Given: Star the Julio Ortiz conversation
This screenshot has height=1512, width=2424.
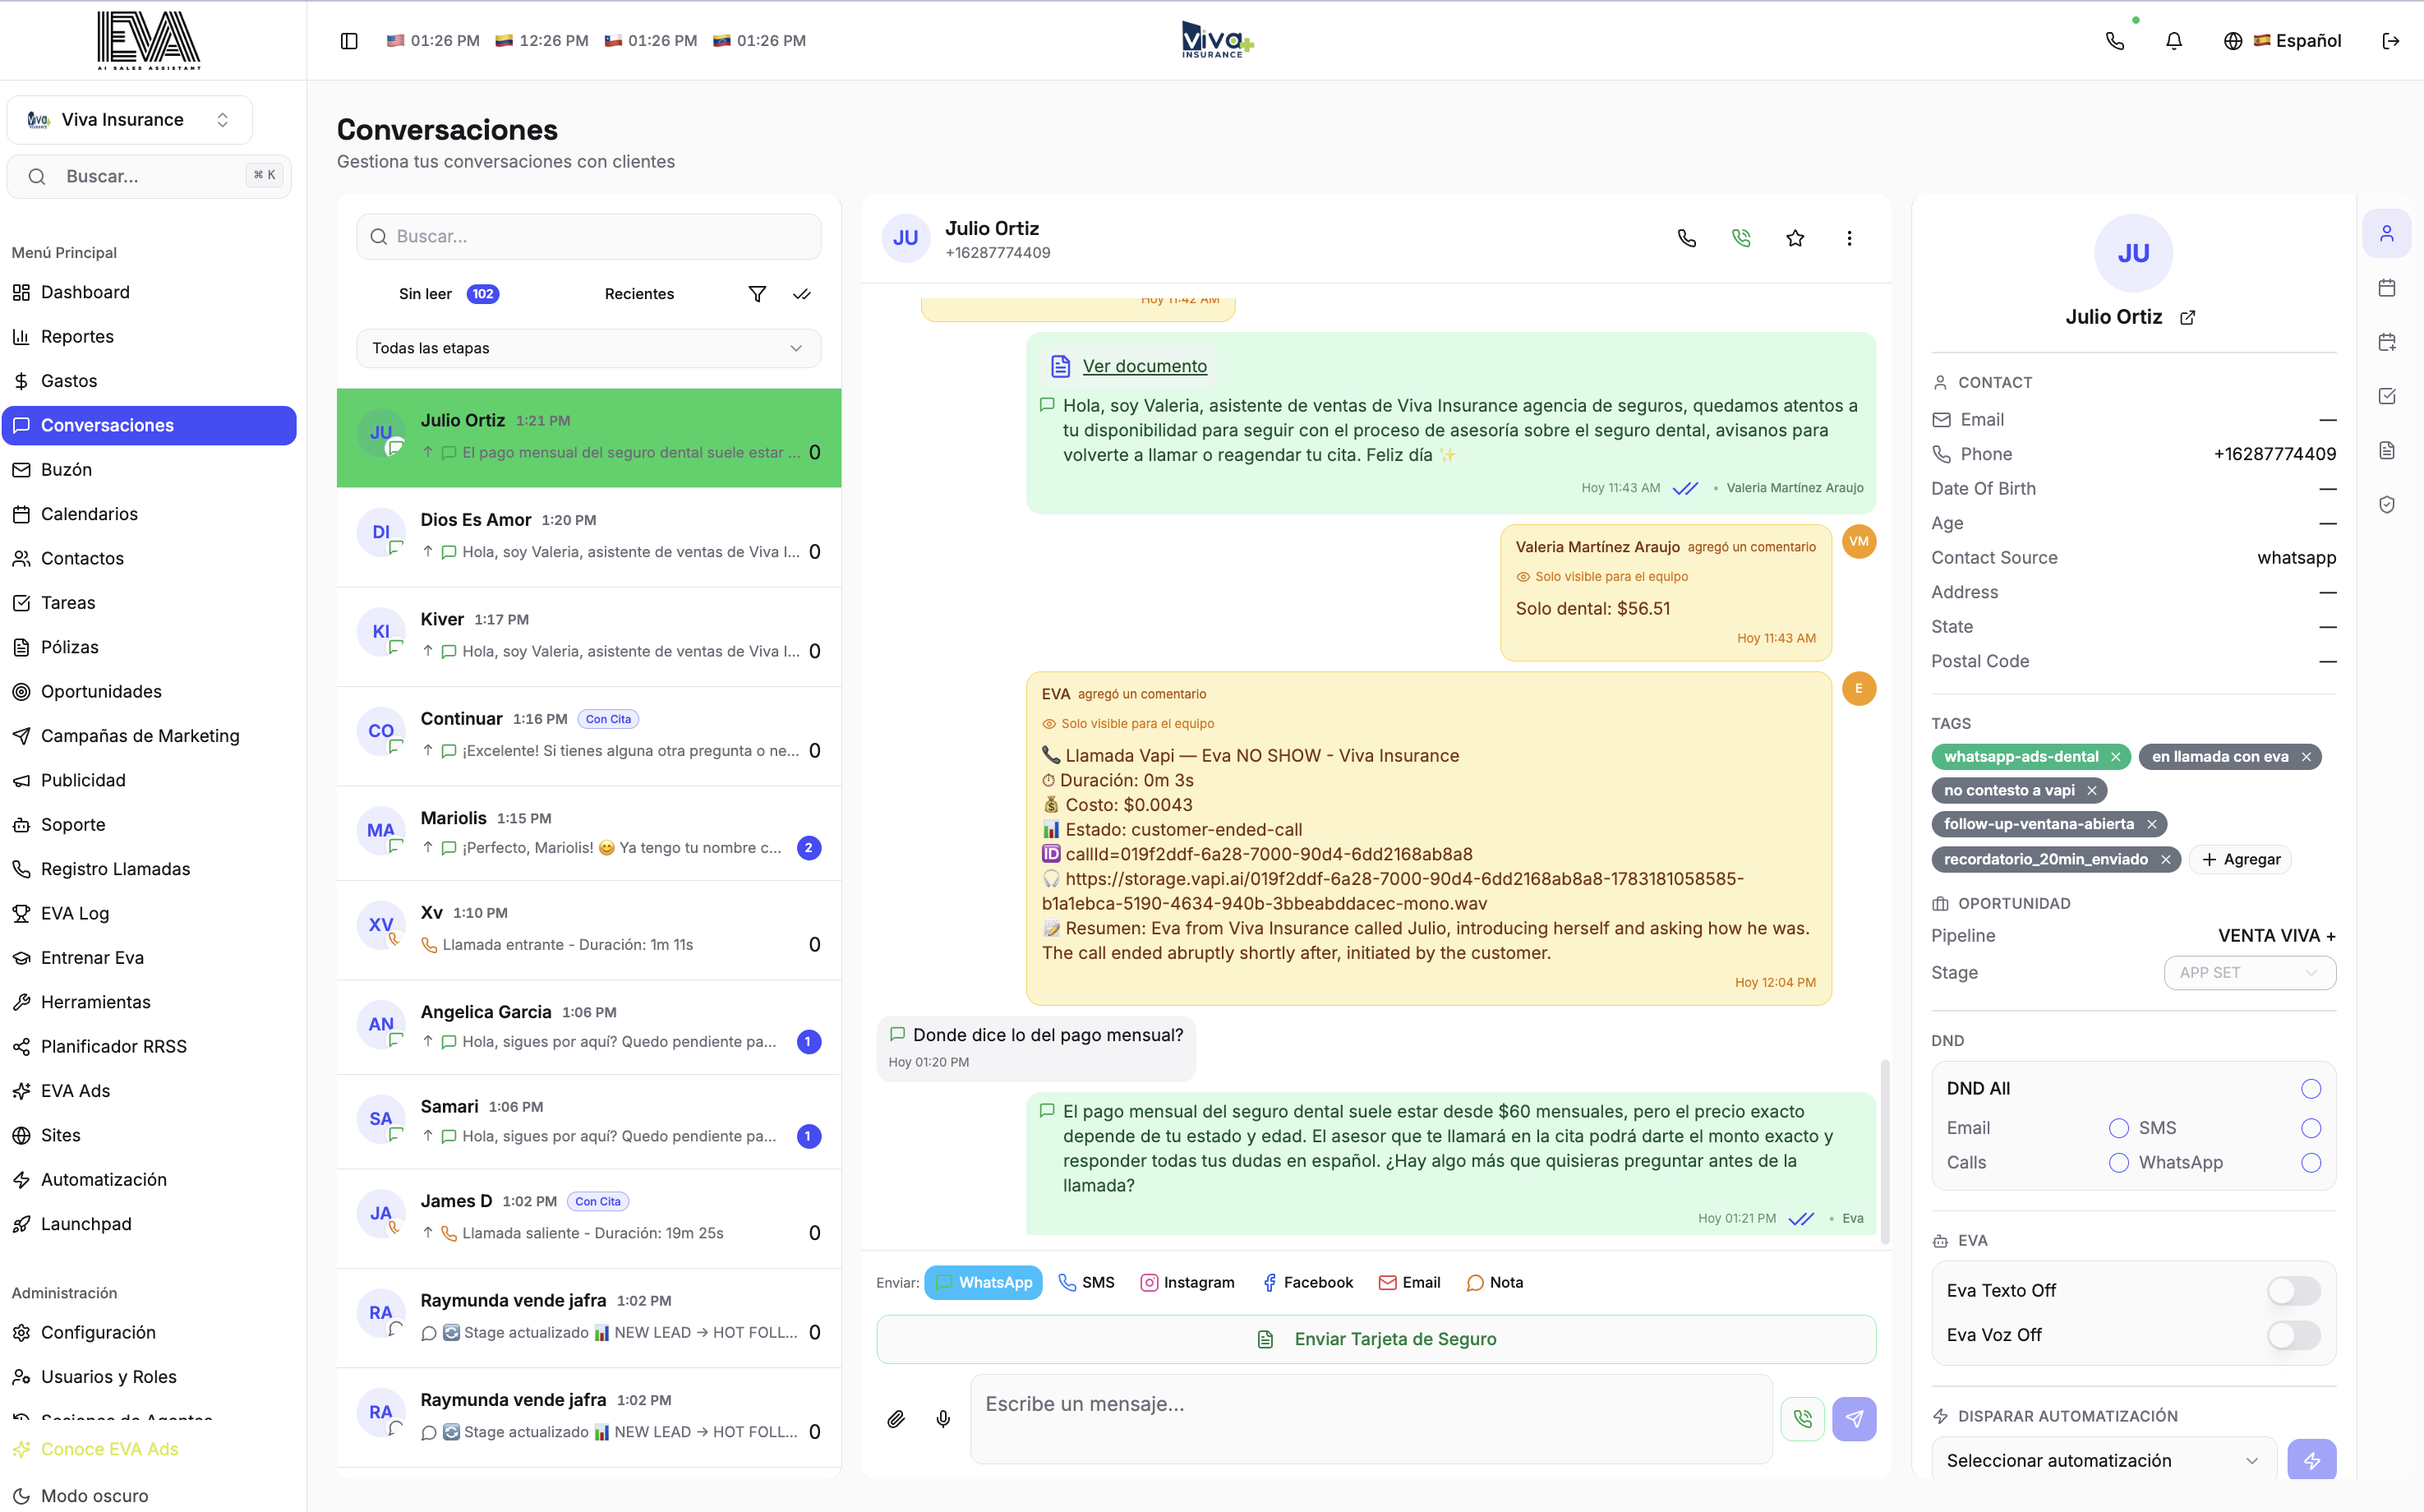Looking at the screenshot, I should click(1795, 238).
